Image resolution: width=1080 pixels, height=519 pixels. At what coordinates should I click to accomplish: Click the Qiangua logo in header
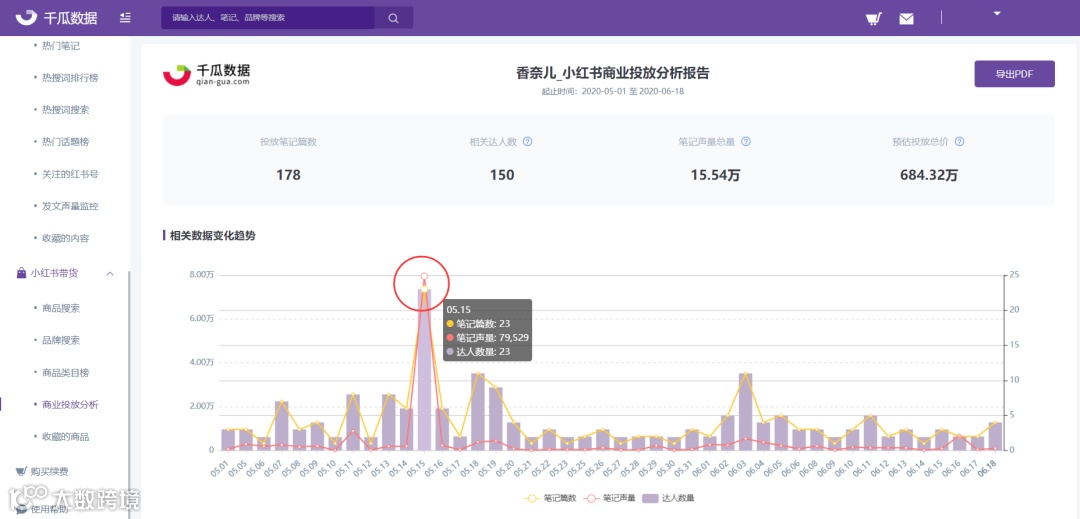(x=56, y=18)
